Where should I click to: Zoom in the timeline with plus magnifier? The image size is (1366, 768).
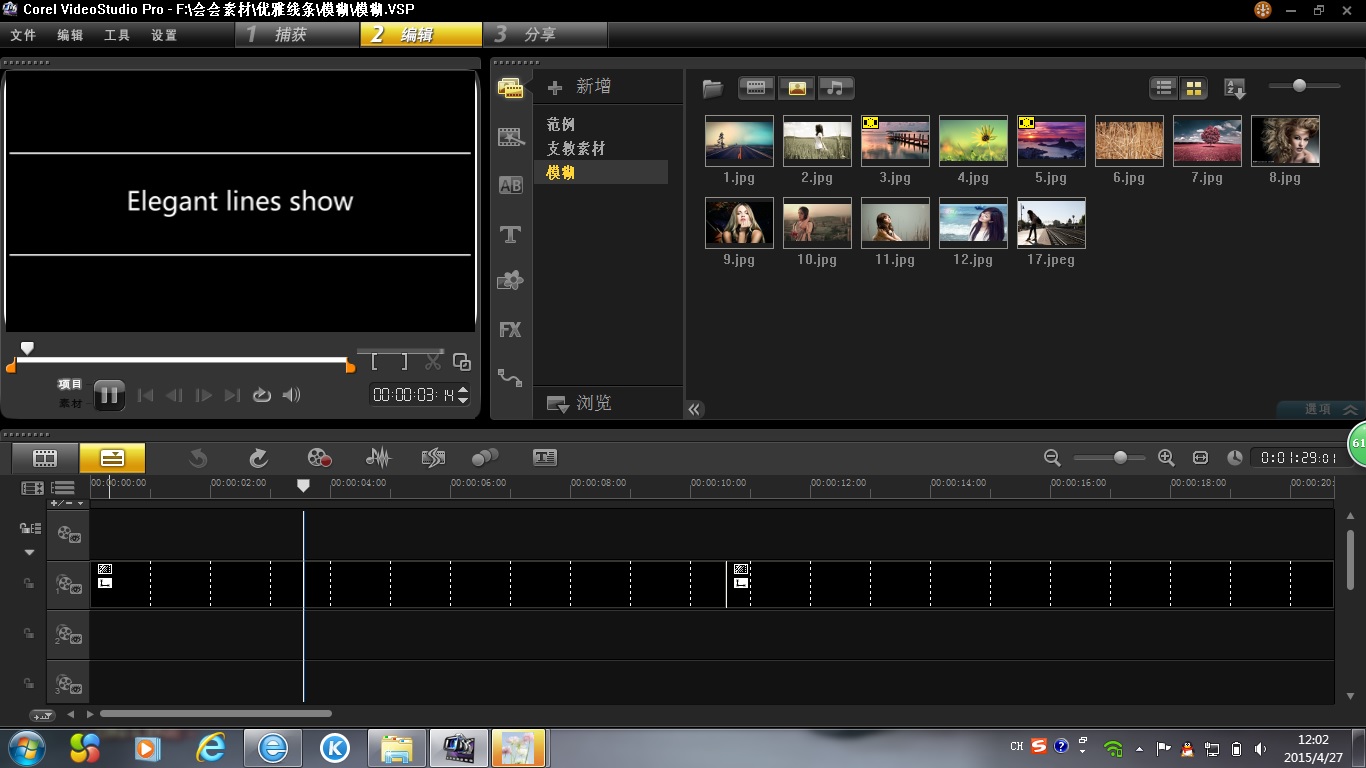tap(1166, 457)
